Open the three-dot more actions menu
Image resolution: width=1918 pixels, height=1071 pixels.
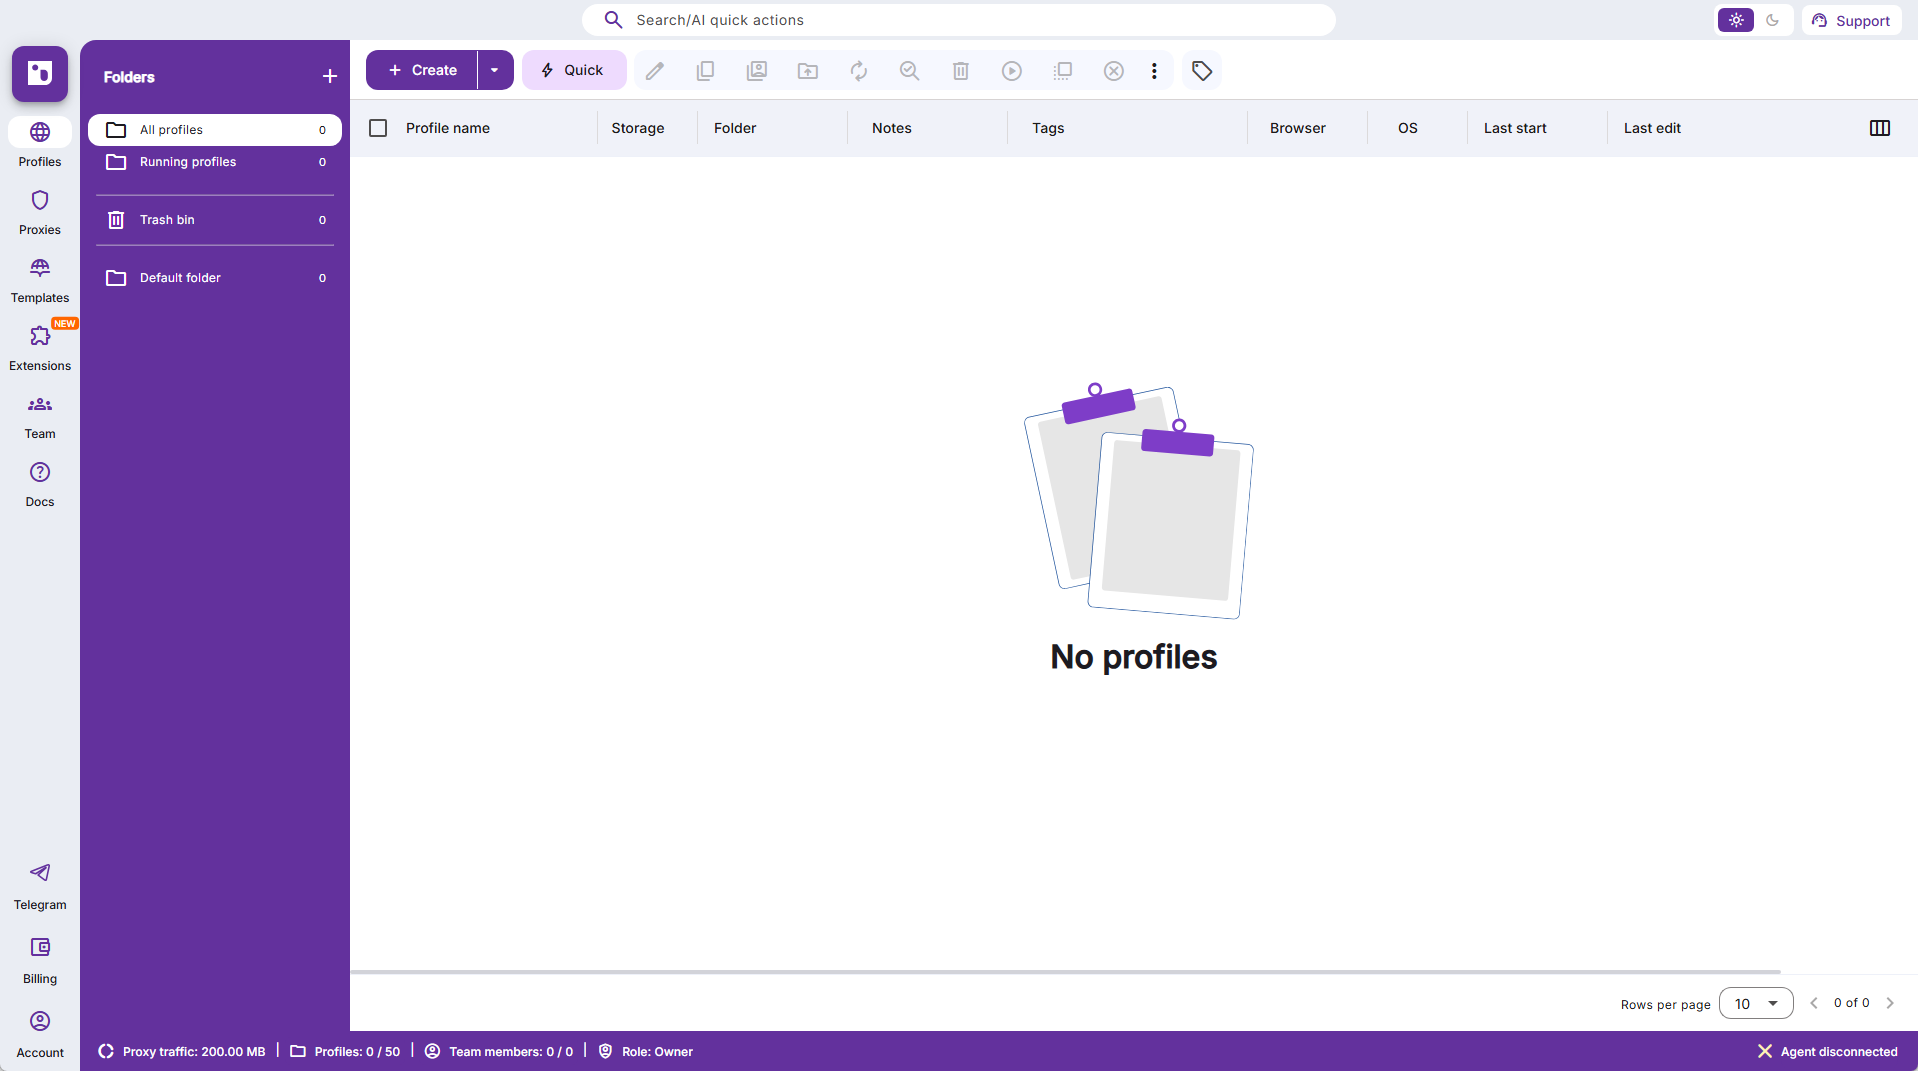[x=1154, y=71]
